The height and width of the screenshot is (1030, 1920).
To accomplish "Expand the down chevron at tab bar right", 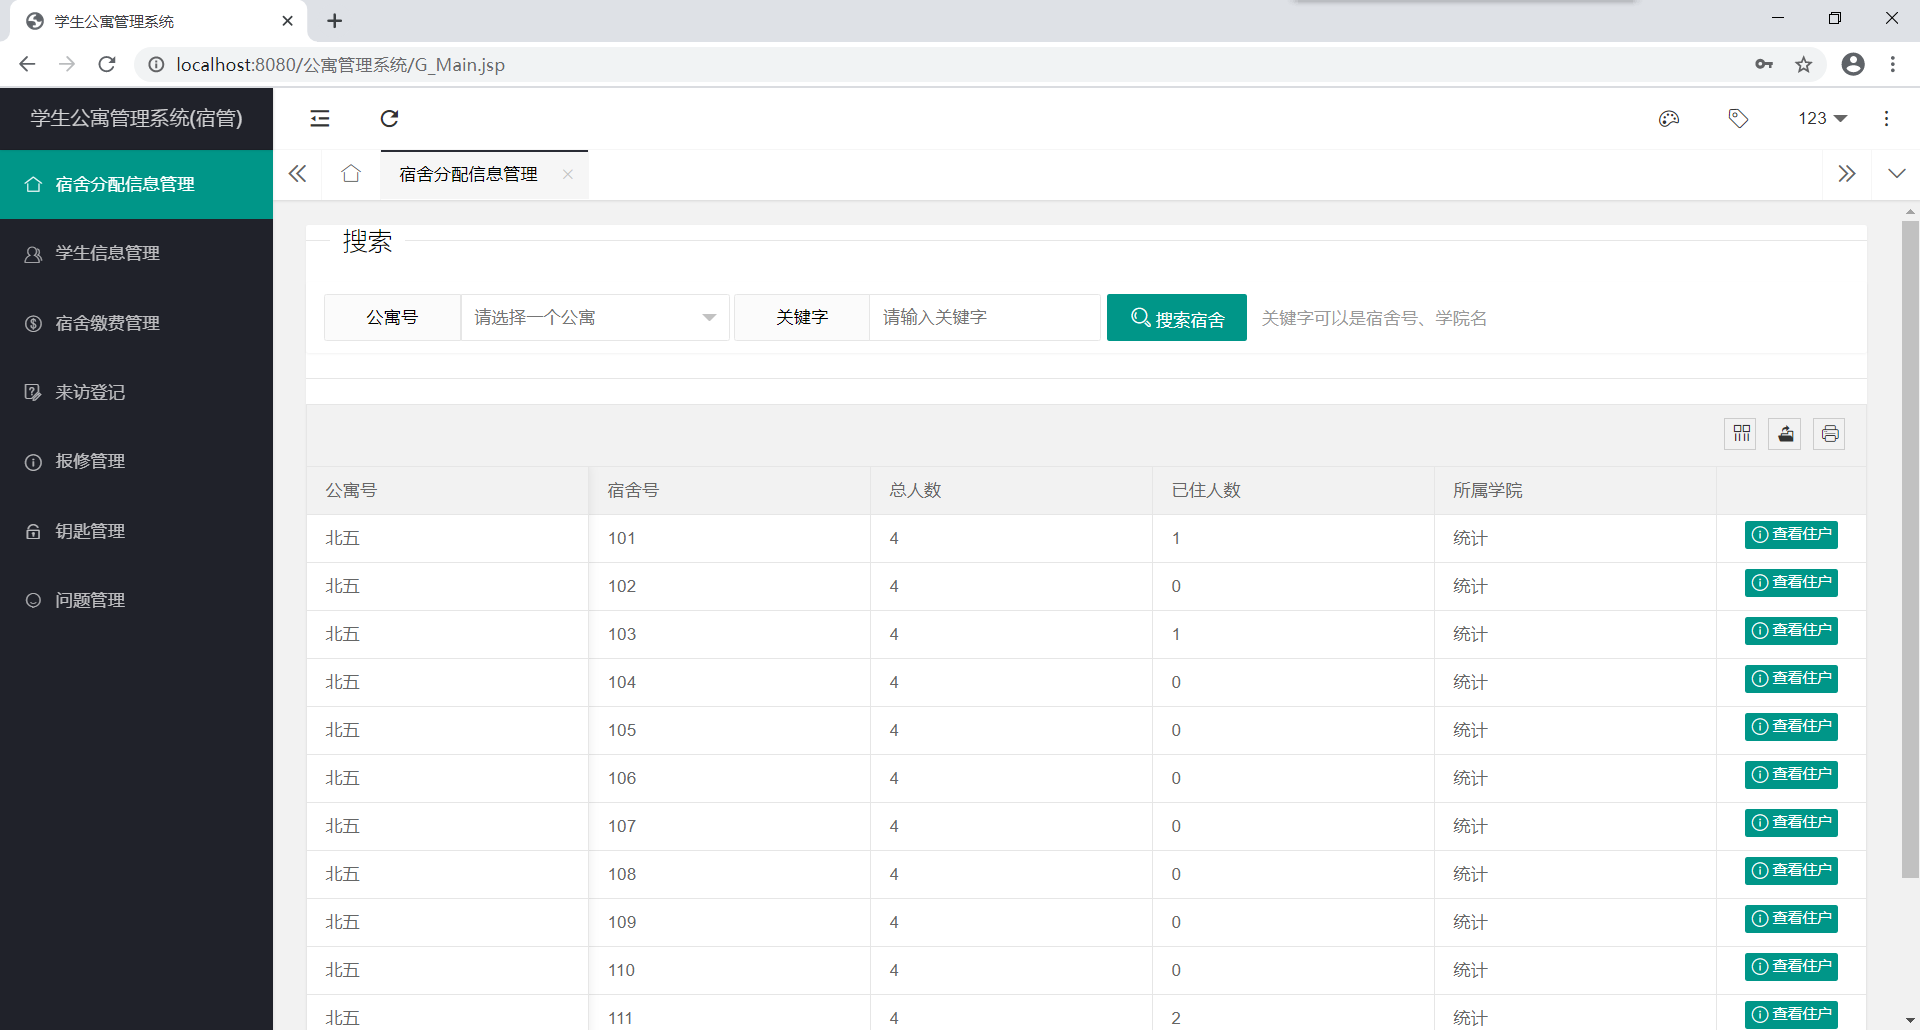I will pyautogui.click(x=1897, y=173).
